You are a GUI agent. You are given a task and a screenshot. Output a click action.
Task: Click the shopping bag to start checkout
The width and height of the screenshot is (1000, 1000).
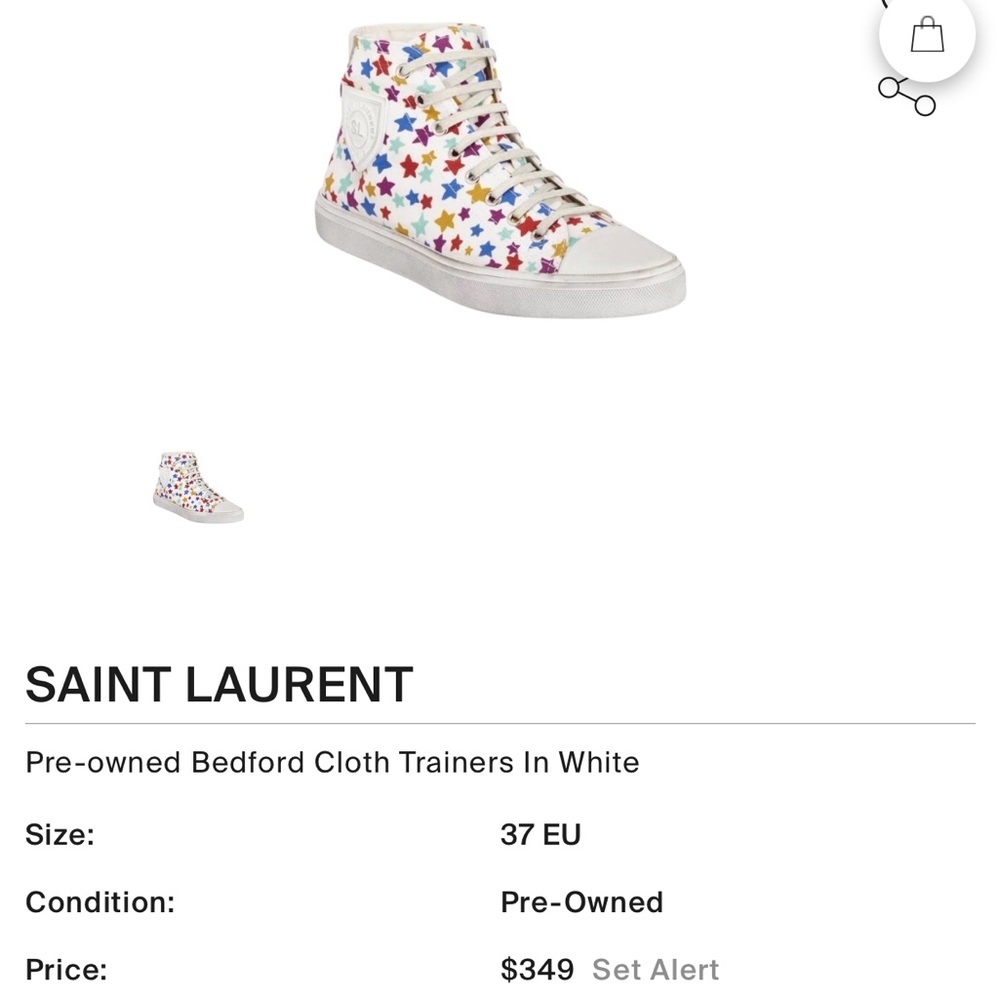tap(930, 33)
